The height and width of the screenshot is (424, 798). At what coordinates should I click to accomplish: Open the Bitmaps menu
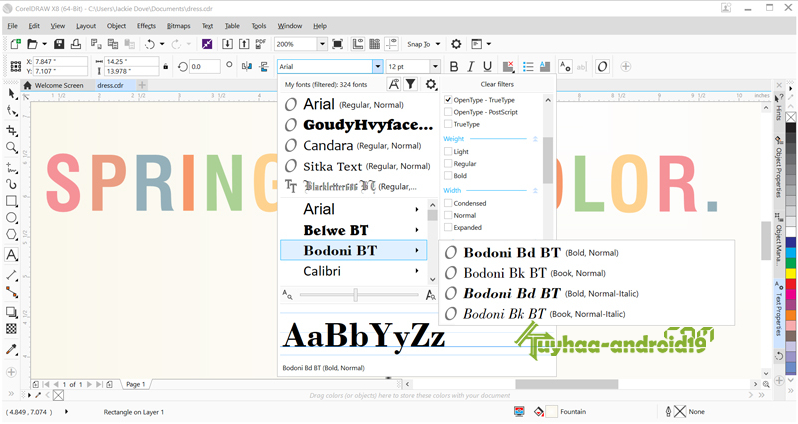click(x=179, y=26)
